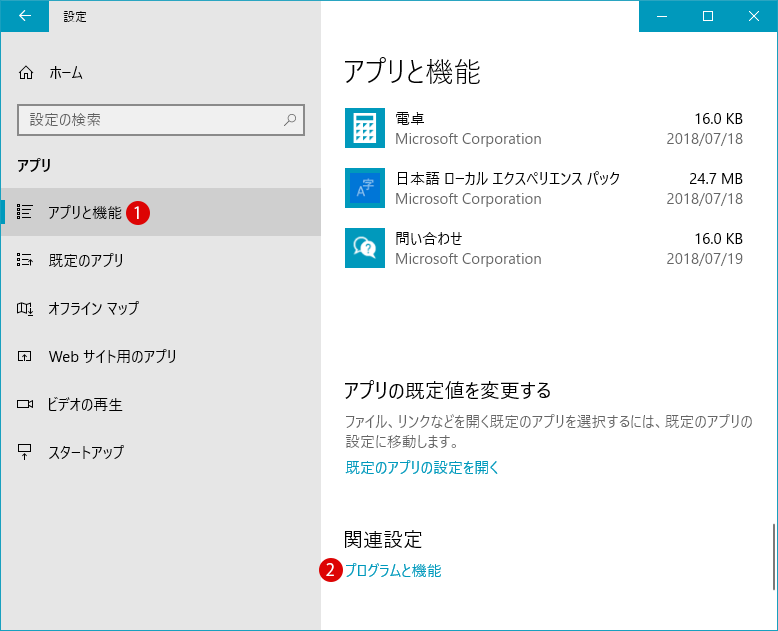The image size is (778, 631).
Task: Open プログラムと機能 link
Action: pyautogui.click(x=393, y=570)
